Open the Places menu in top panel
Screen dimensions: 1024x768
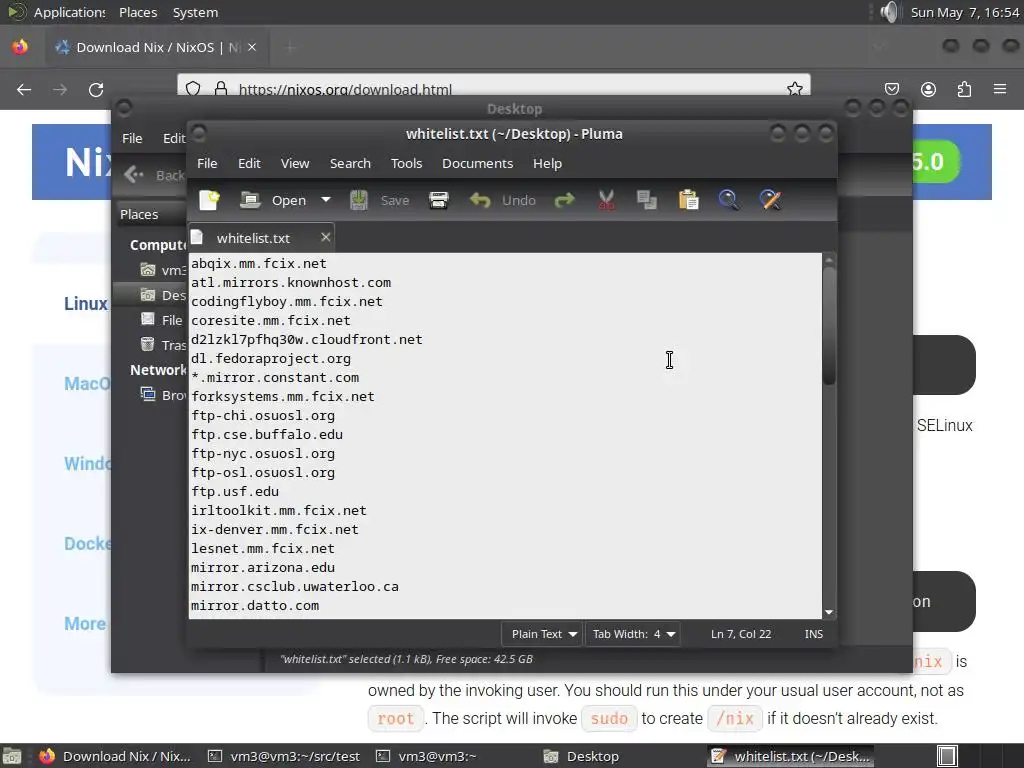pos(138,12)
